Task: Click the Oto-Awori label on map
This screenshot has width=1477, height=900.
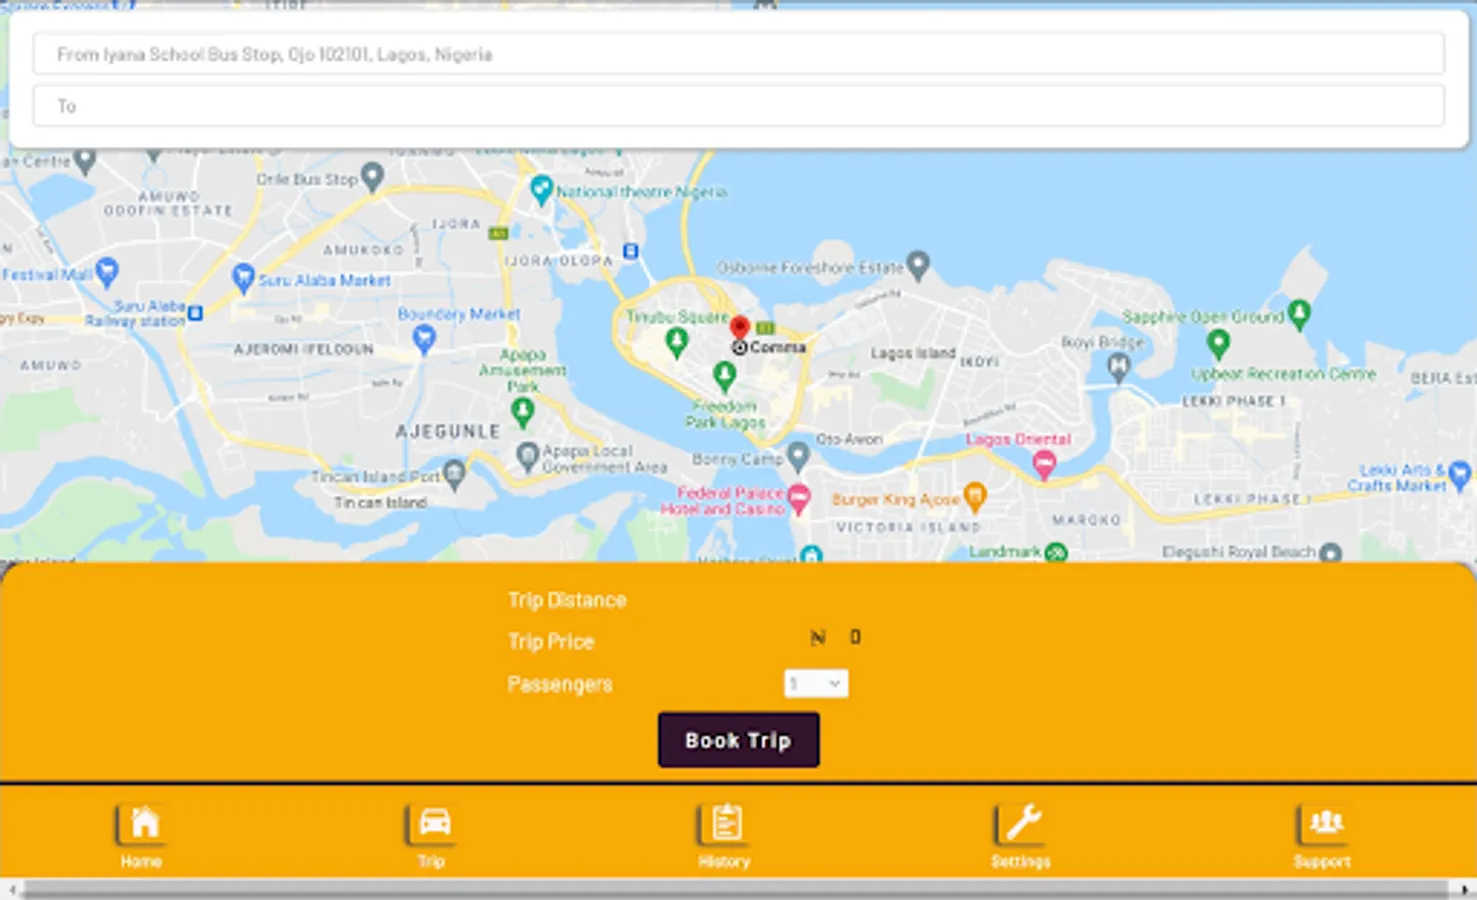Action: click(x=849, y=439)
